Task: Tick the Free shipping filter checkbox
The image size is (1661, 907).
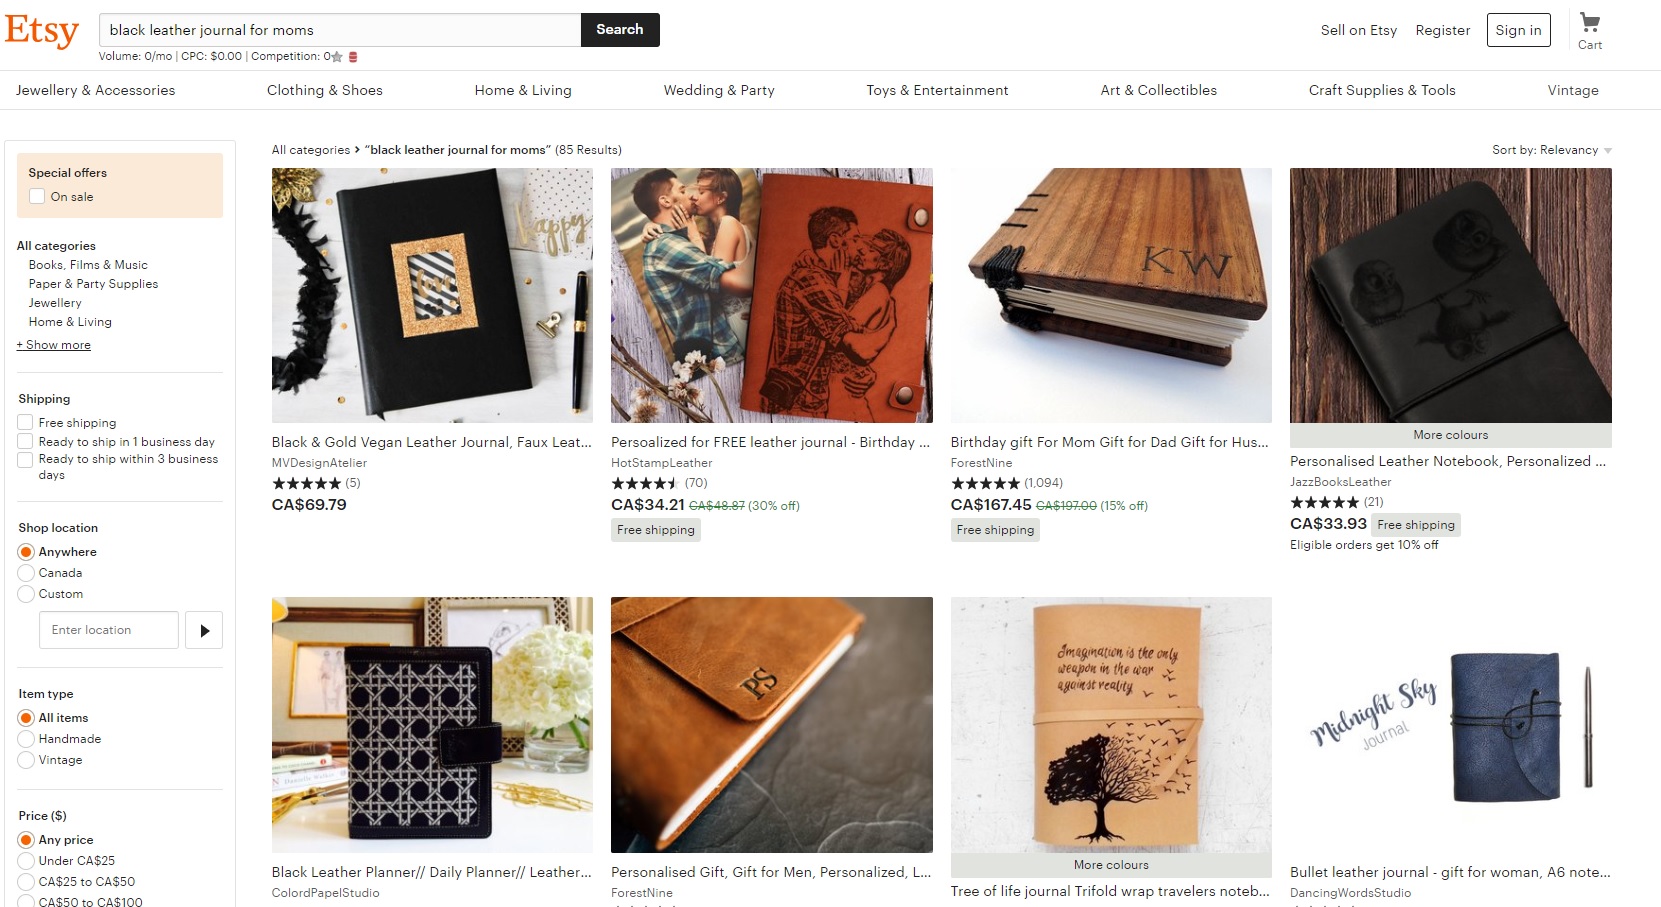Action: 26,423
